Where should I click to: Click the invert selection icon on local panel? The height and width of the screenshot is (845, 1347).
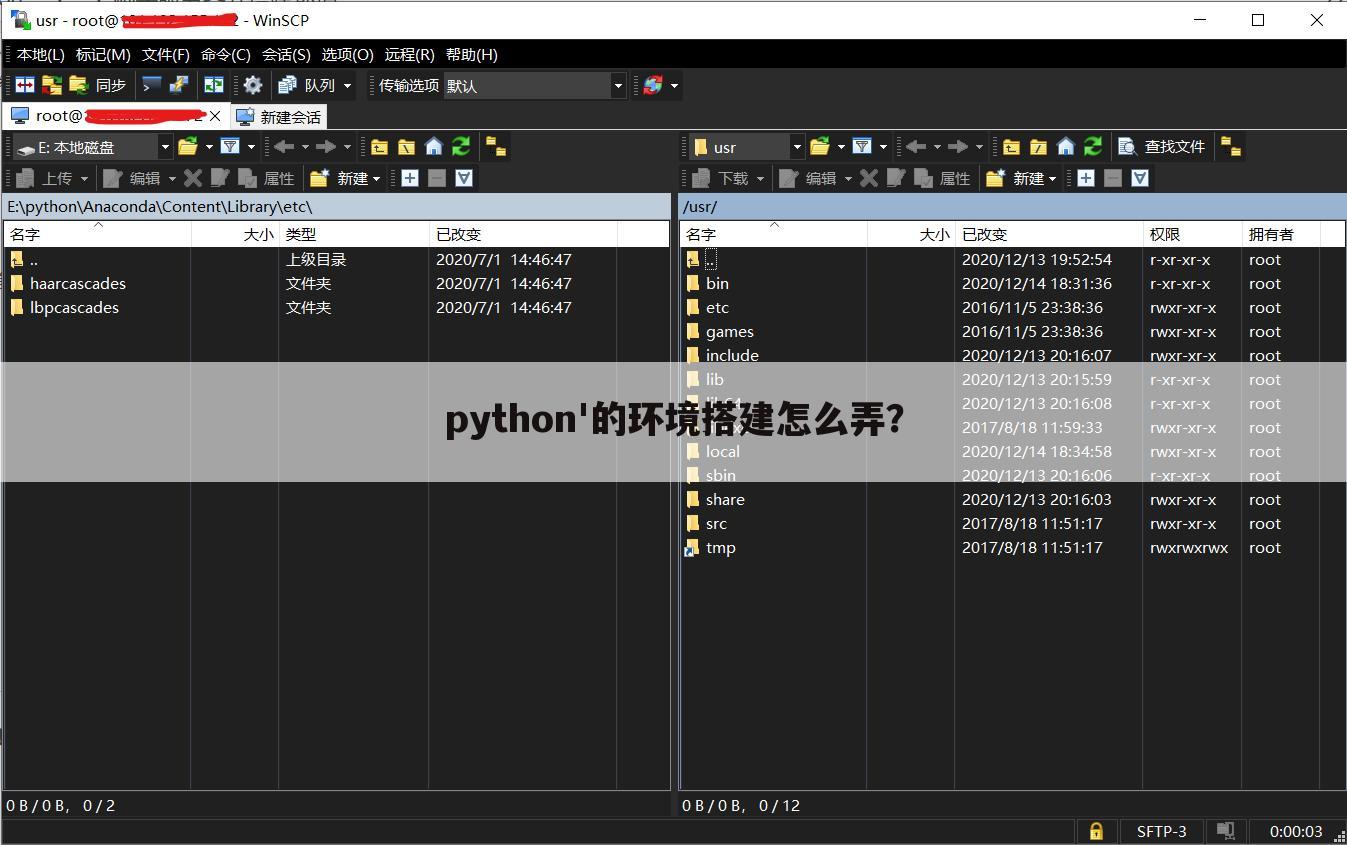click(x=463, y=178)
